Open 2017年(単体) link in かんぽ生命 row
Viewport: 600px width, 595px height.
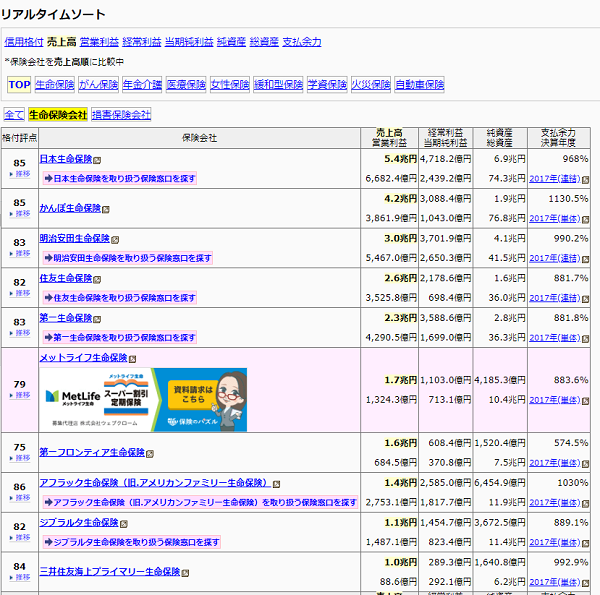pos(555,218)
